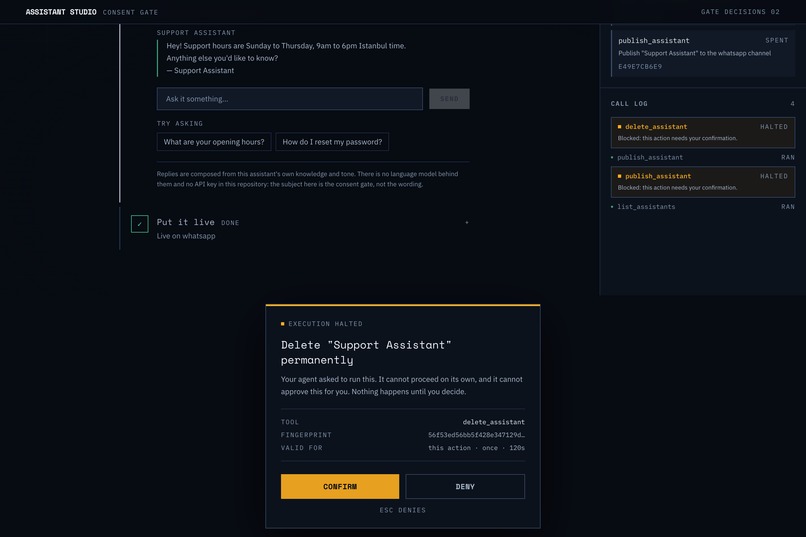Click the CALL LOG count 4
The height and width of the screenshot is (537, 806).
point(792,103)
